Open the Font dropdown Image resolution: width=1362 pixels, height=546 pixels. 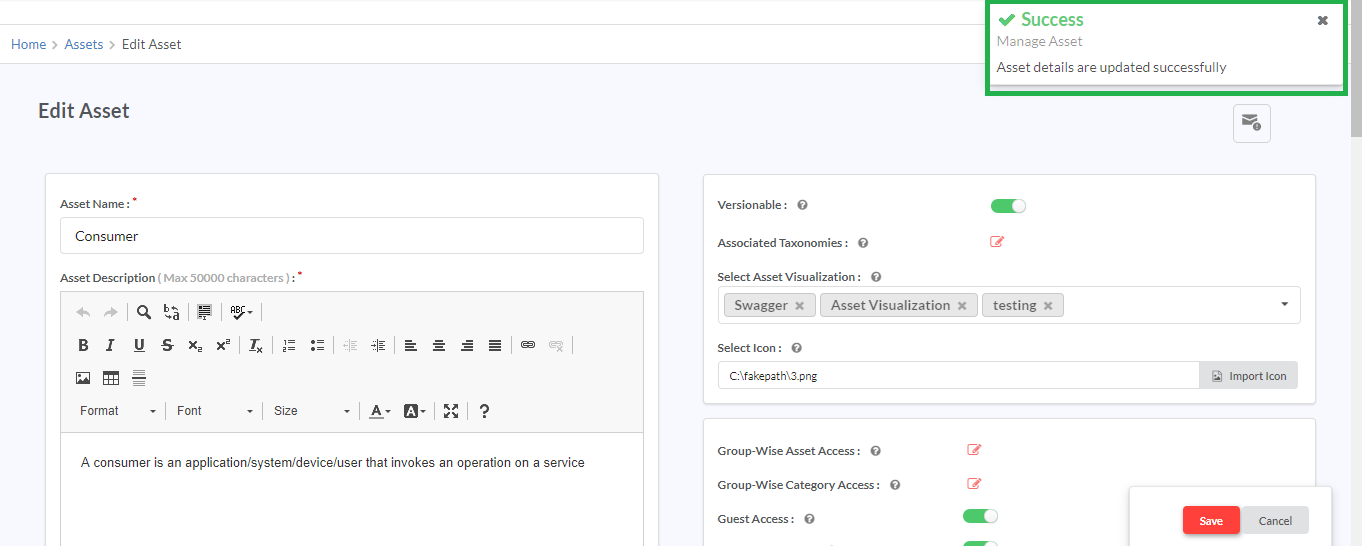tap(215, 411)
